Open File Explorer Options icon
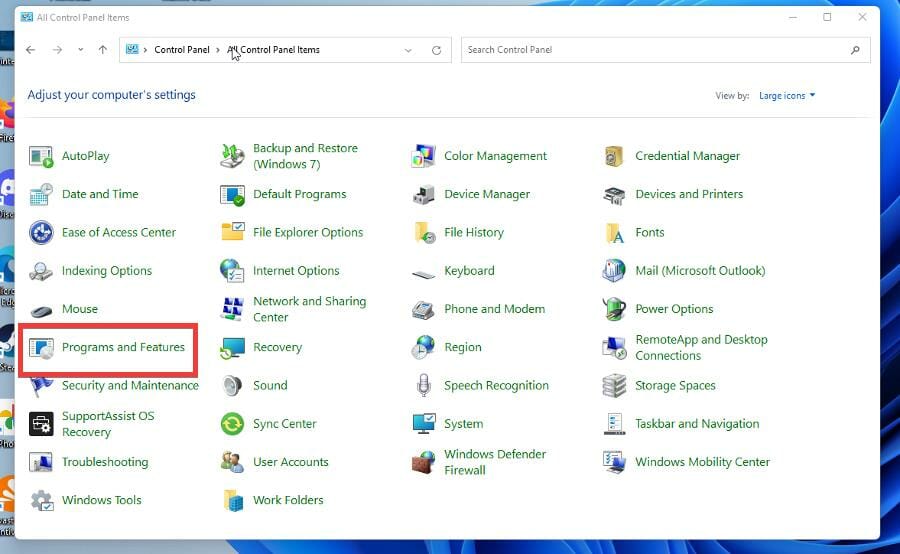Screen dimensions: 900x554 (232, 233)
